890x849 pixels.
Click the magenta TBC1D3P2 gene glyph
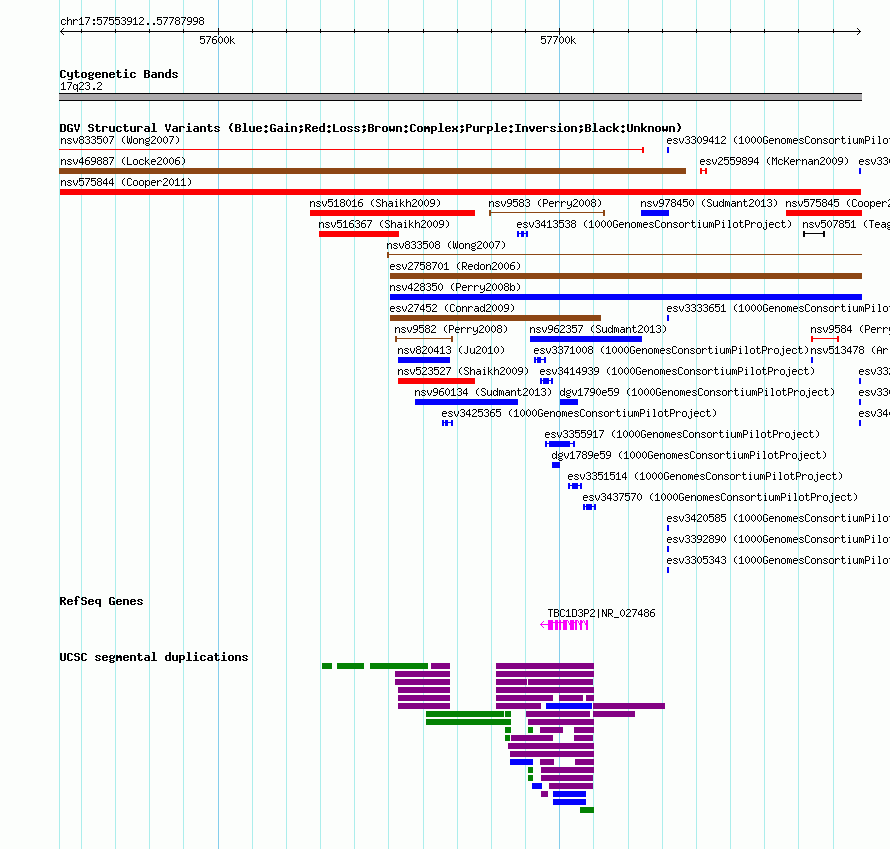pyautogui.click(x=564, y=625)
